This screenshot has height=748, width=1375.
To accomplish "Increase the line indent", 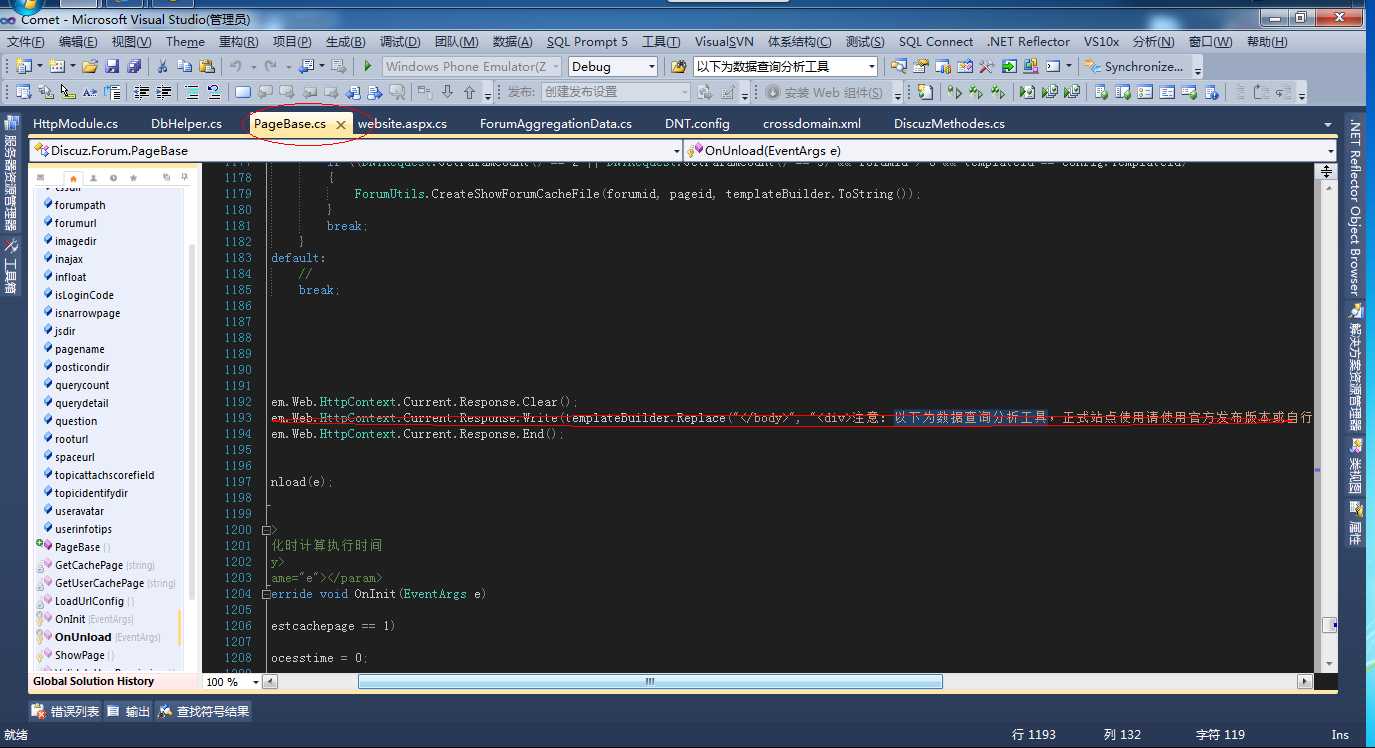I will tap(163, 92).
